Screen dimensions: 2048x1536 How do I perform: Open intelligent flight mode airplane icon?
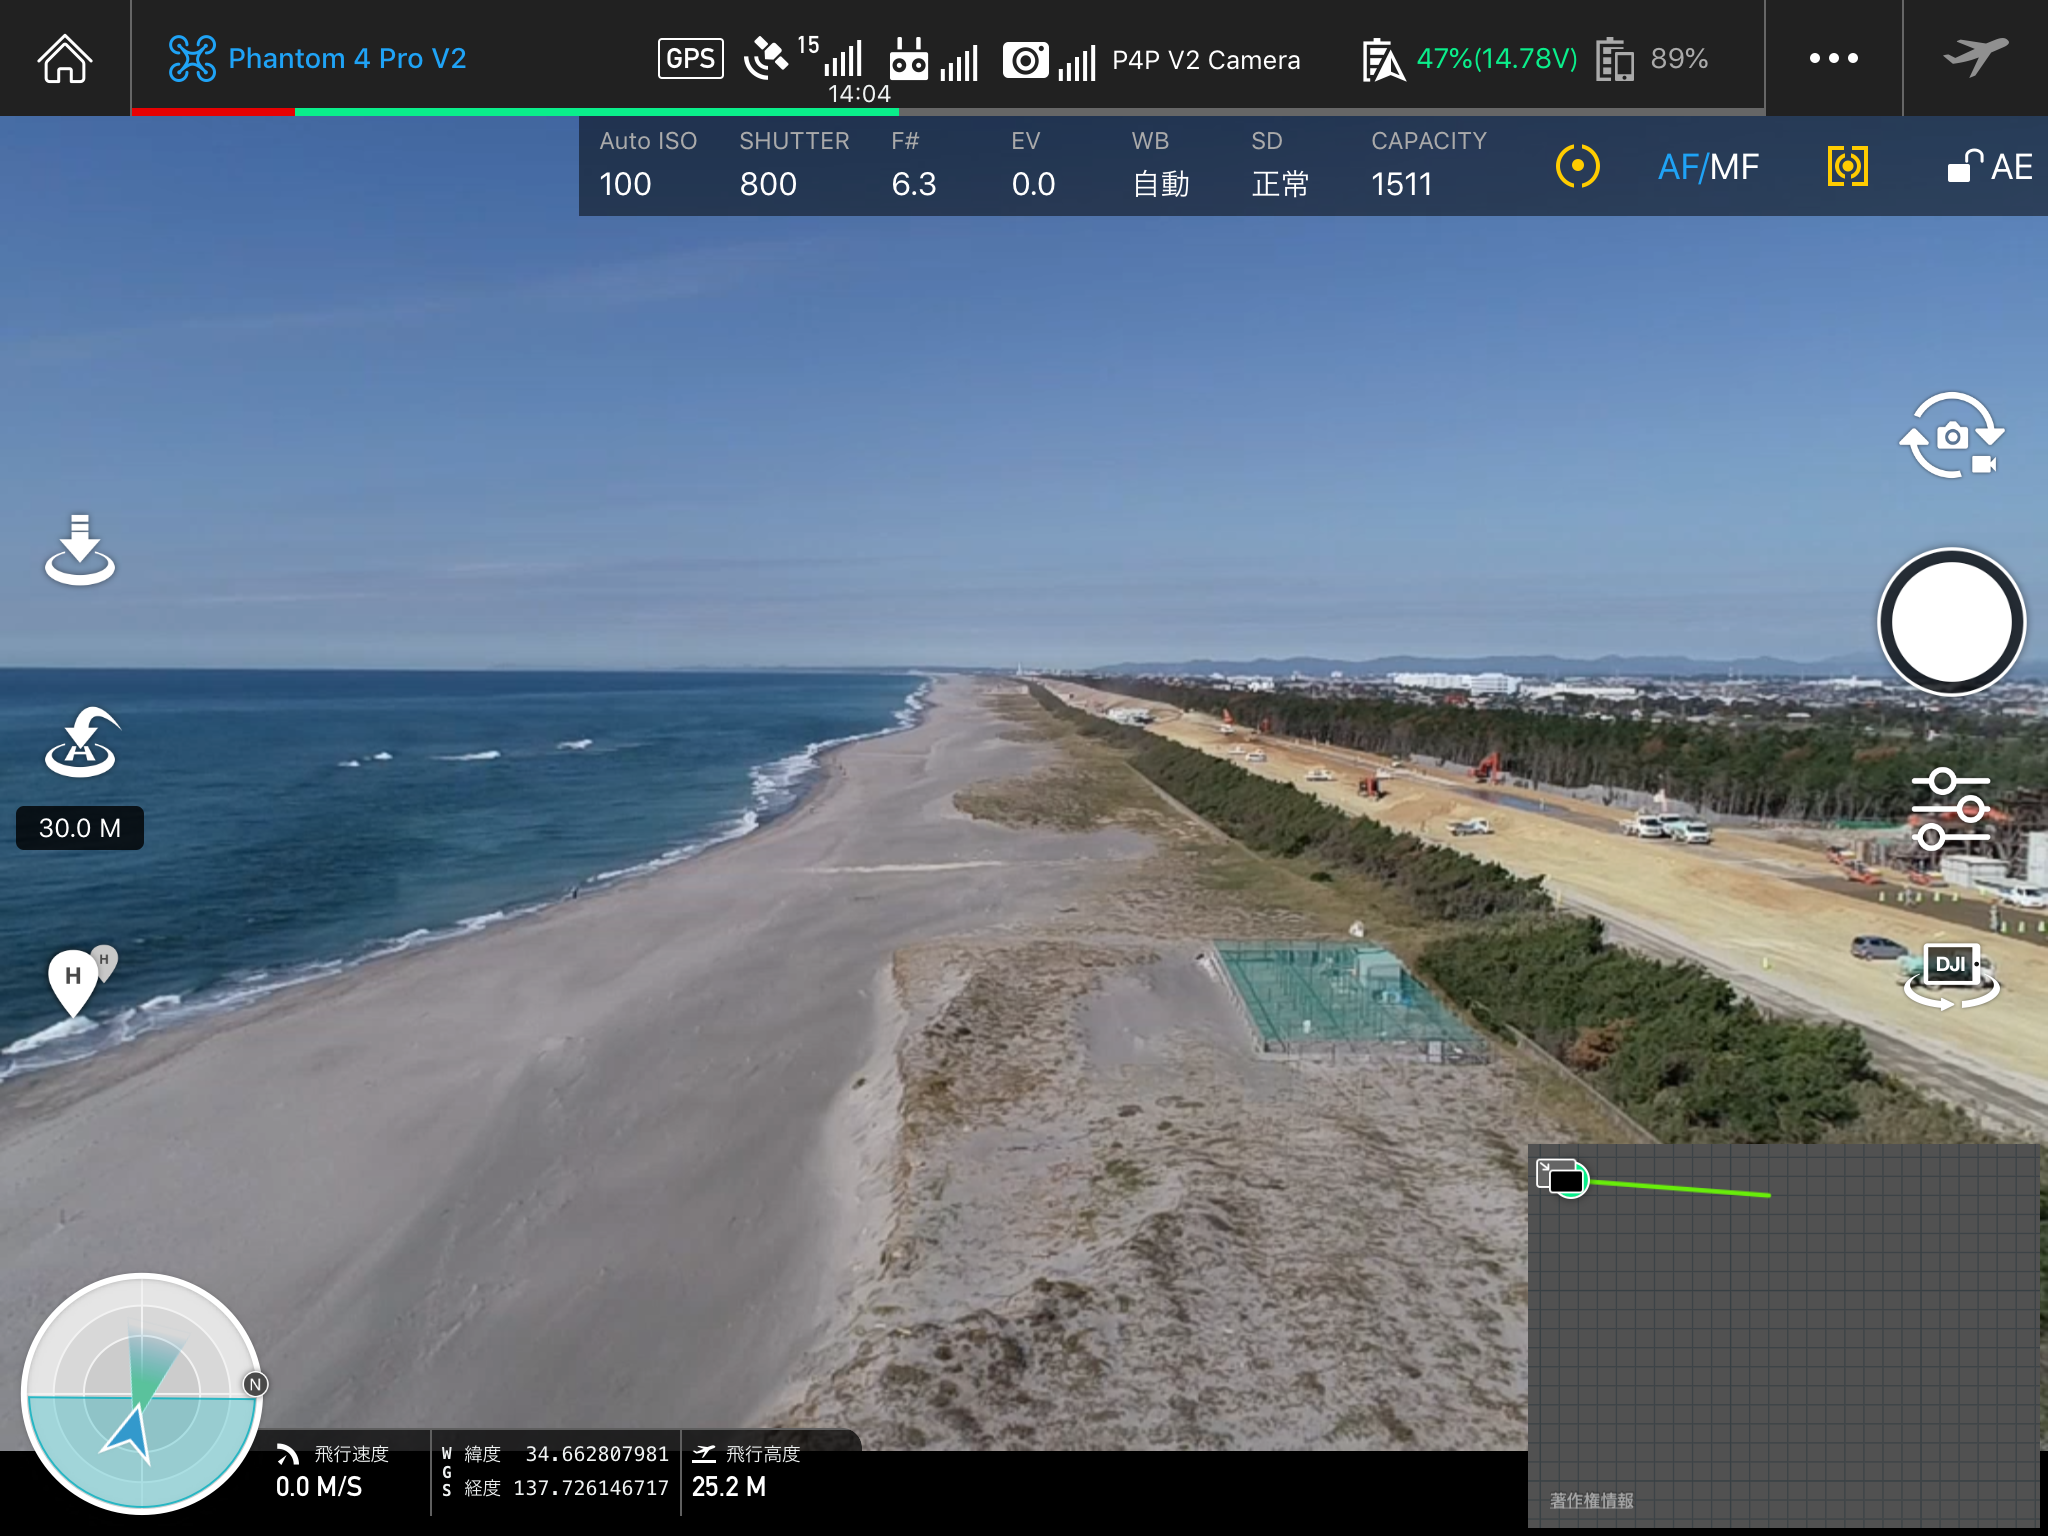point(1976,57)
